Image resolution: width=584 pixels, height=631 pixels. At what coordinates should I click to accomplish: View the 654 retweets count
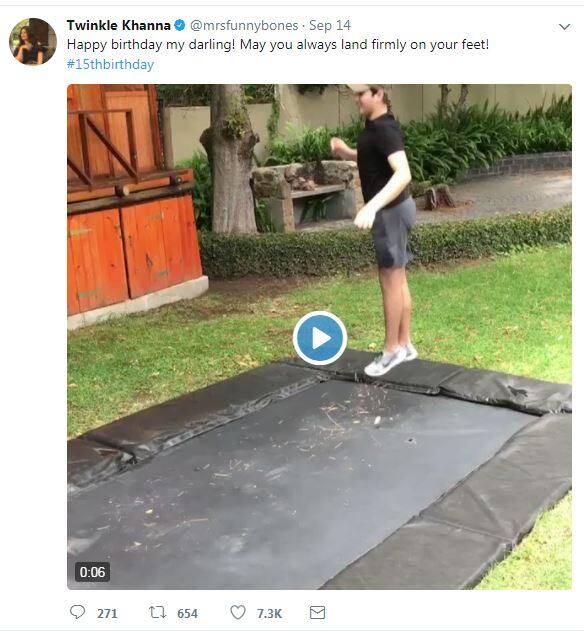point(187,613)
